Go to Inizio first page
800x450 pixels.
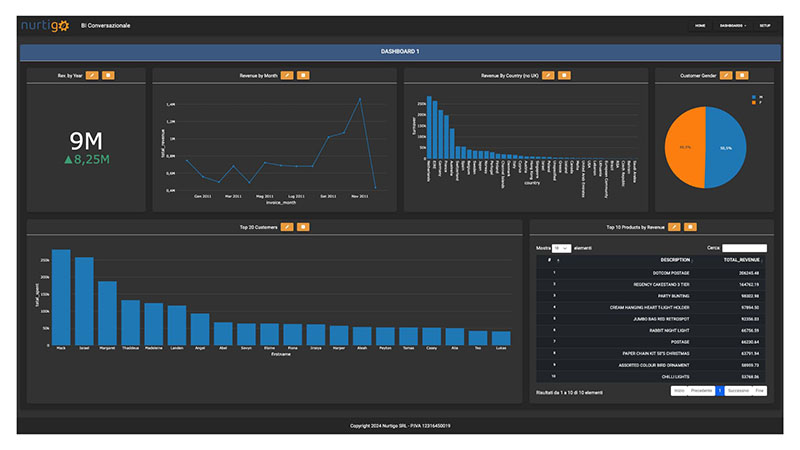pyautogui.click(x=679, y=391)
